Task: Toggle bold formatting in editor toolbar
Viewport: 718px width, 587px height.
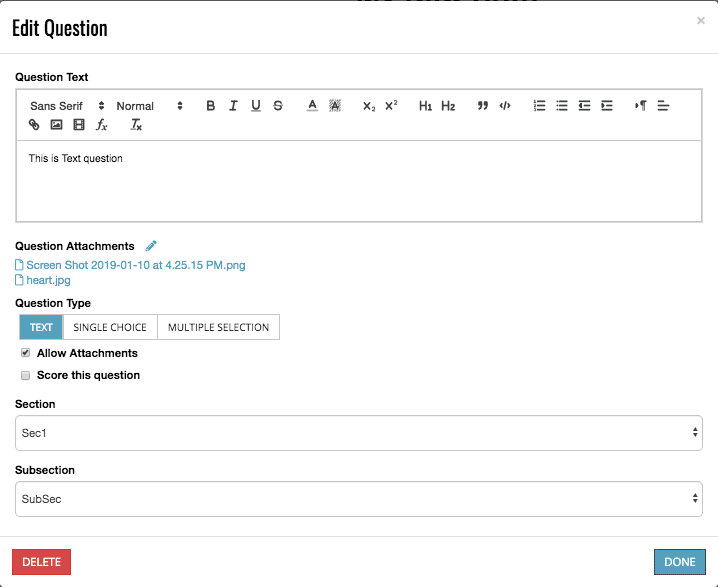Action: click(210, 106)
